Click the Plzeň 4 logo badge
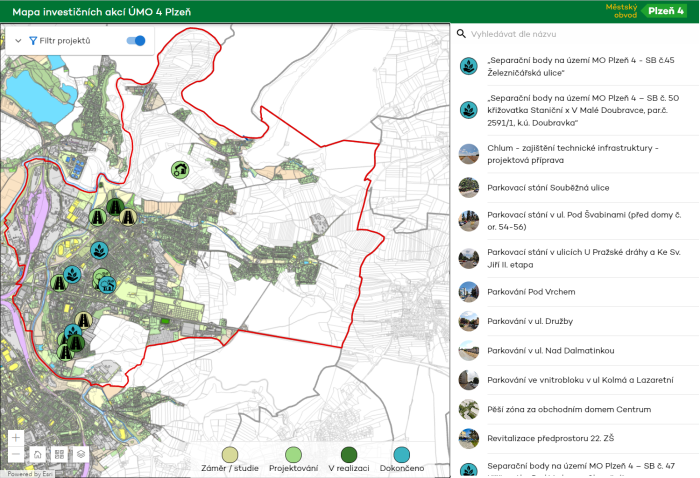This screenshot has width=700, height=478. point(664,11)
